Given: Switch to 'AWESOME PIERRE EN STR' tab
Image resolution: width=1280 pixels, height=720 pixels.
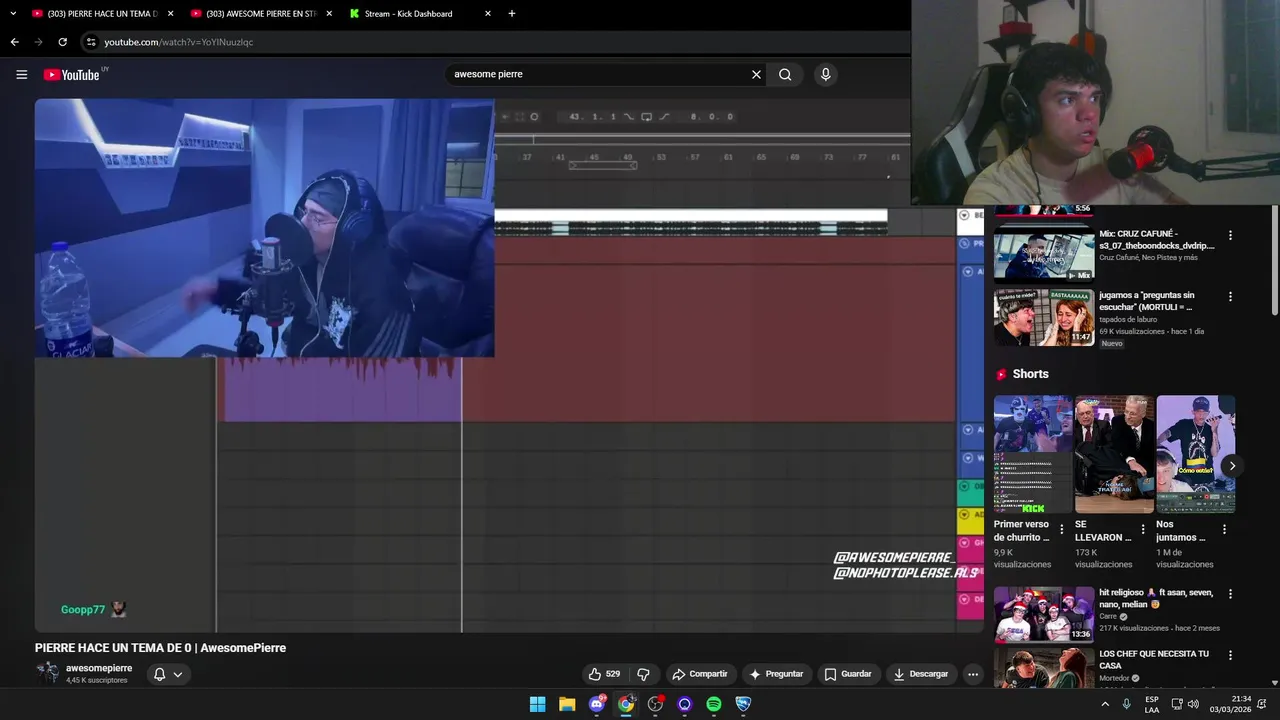Looking at the screenshot, I should [x=262, y=14].
